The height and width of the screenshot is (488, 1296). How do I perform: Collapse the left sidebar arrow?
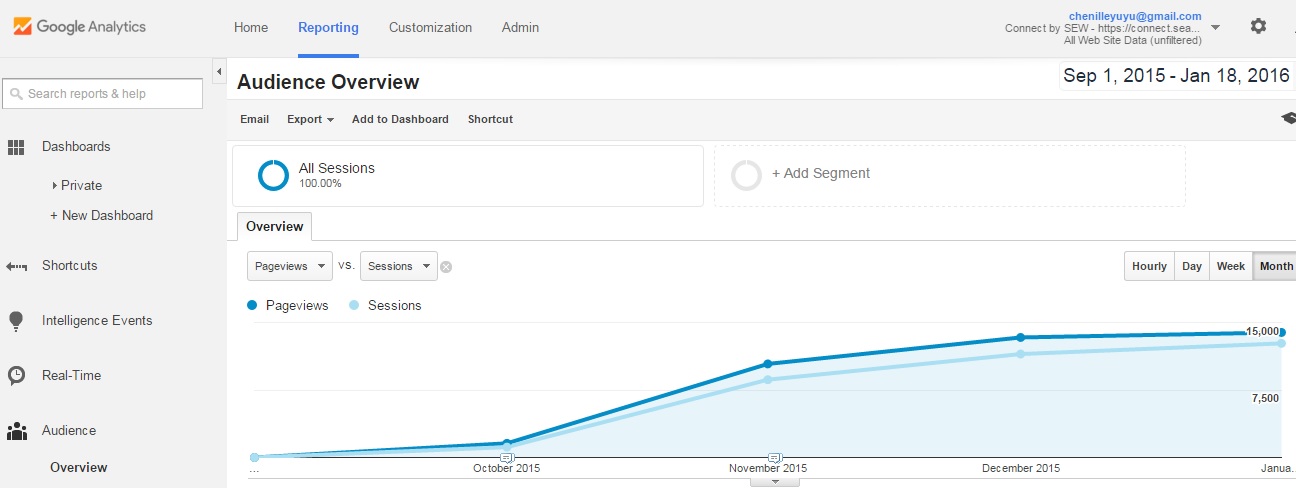point(219,70)
